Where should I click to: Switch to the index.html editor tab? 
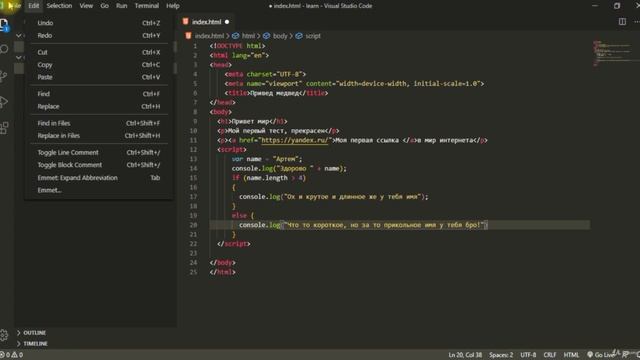click(x=206, y=22)
